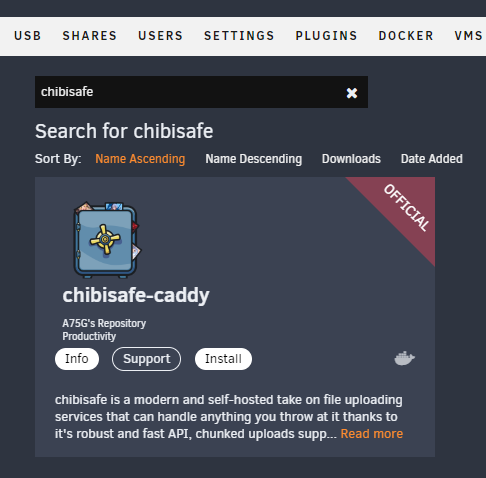The height and width of the screenshot is (478, 486).
Task: Expand description with Read more link
Action: (372, 434)
